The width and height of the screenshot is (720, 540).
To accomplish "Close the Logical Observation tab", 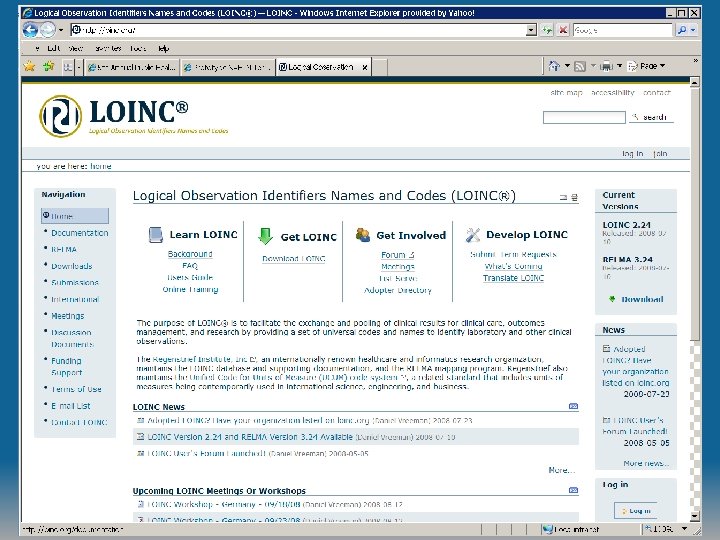I will pyautogui.click(x=365, y=67).
